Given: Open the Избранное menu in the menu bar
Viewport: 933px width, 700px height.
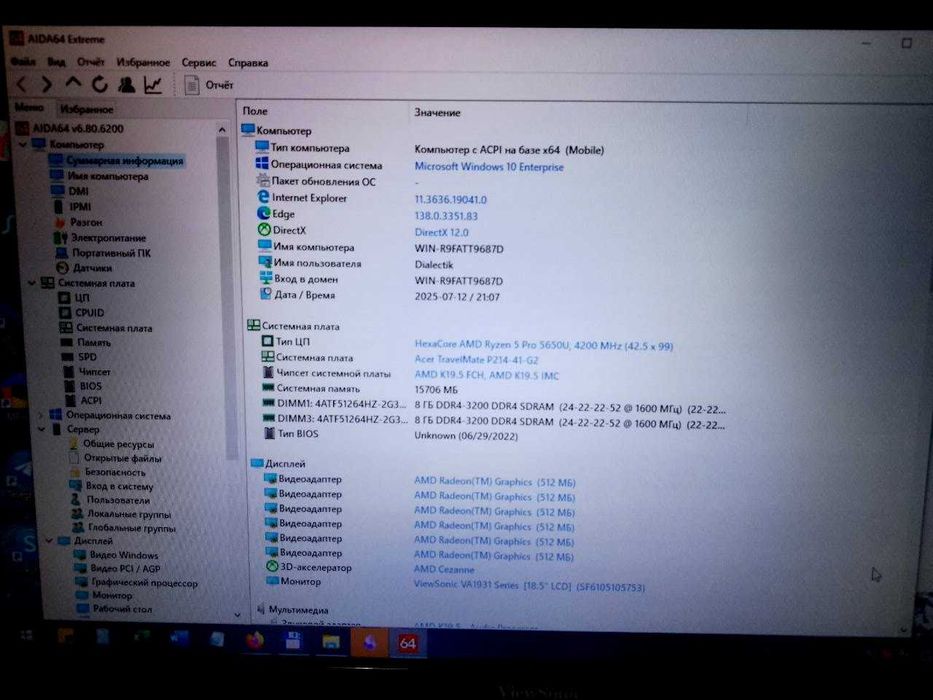Looking at the screenshot, I should (143, 62).
